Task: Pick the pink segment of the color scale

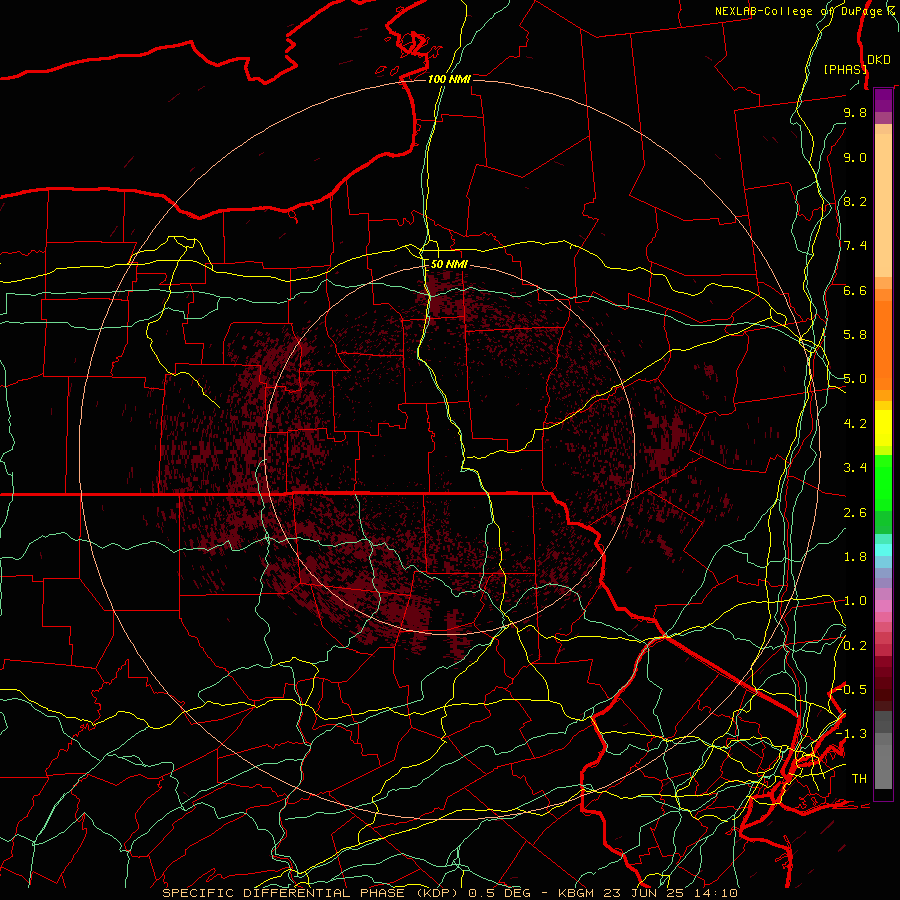Action: pos(883,606)
